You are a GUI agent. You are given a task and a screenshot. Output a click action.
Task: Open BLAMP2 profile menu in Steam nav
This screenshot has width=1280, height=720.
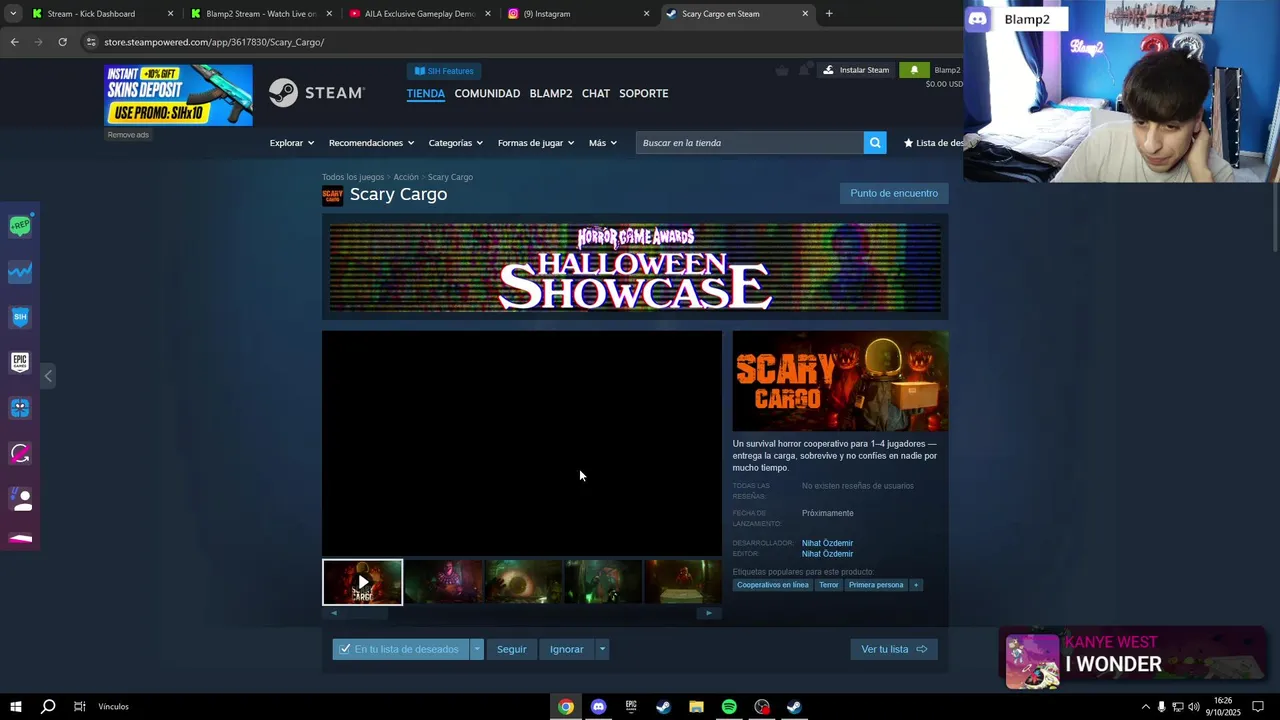point(551,93)
